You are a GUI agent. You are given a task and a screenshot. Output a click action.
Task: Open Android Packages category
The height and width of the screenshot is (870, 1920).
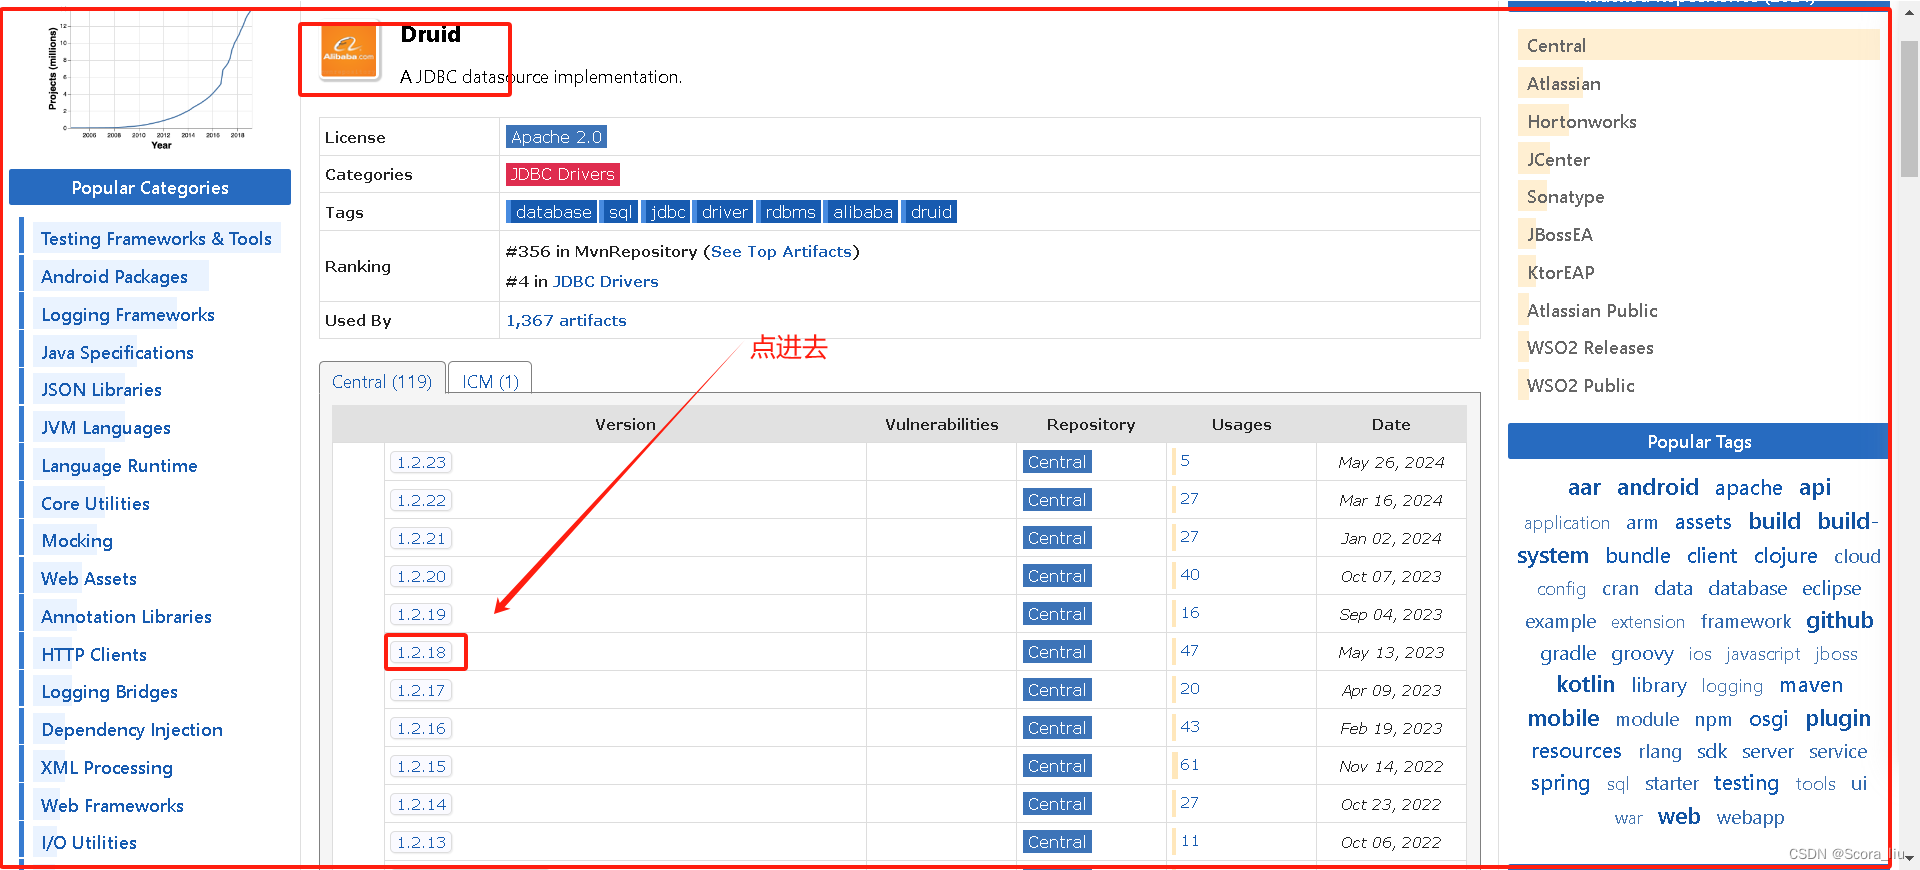(114, 277)
